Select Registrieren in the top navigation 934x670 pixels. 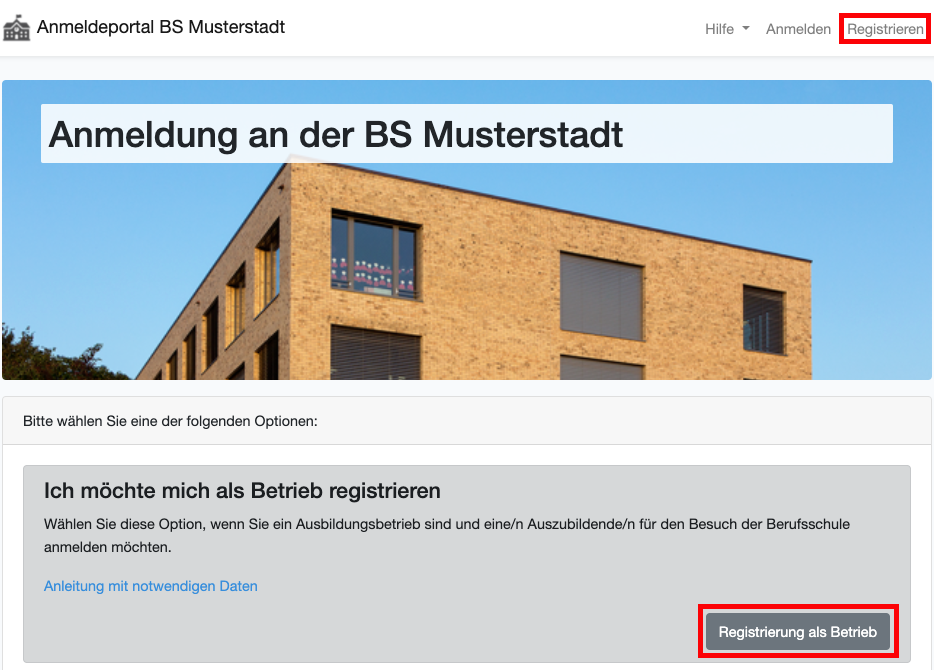click(885, 29)
